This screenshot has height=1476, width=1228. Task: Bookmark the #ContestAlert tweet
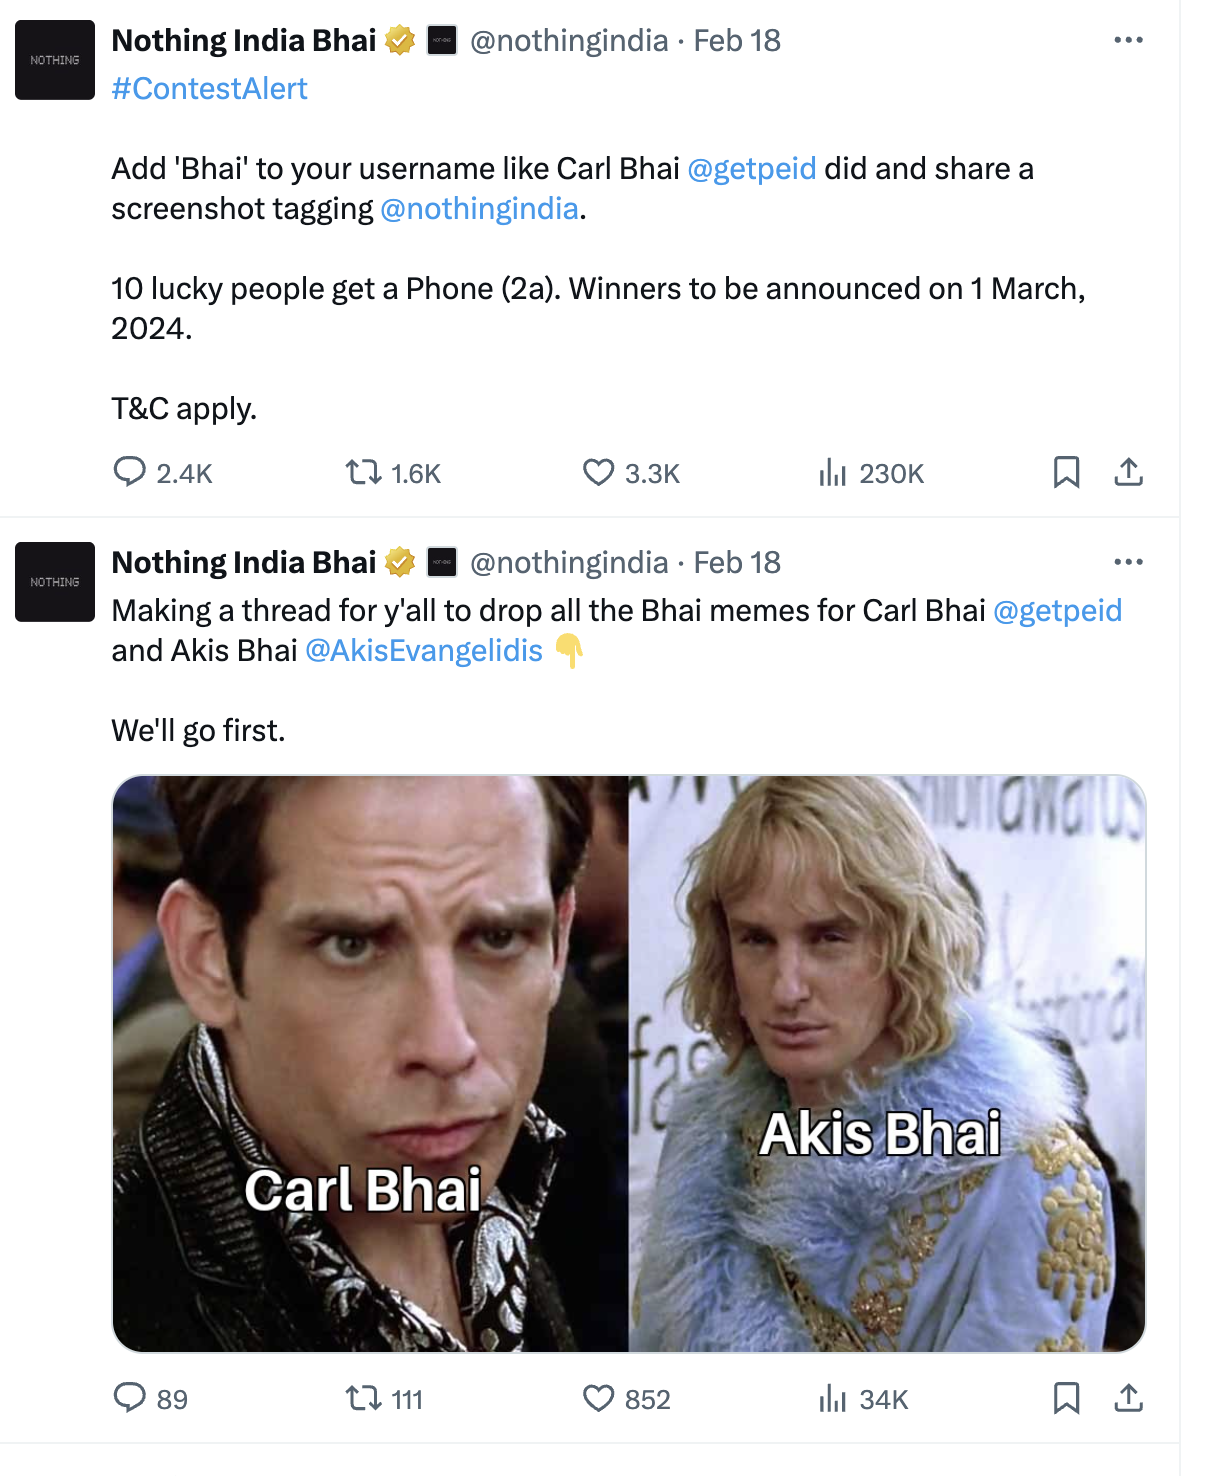point(1066,472)
